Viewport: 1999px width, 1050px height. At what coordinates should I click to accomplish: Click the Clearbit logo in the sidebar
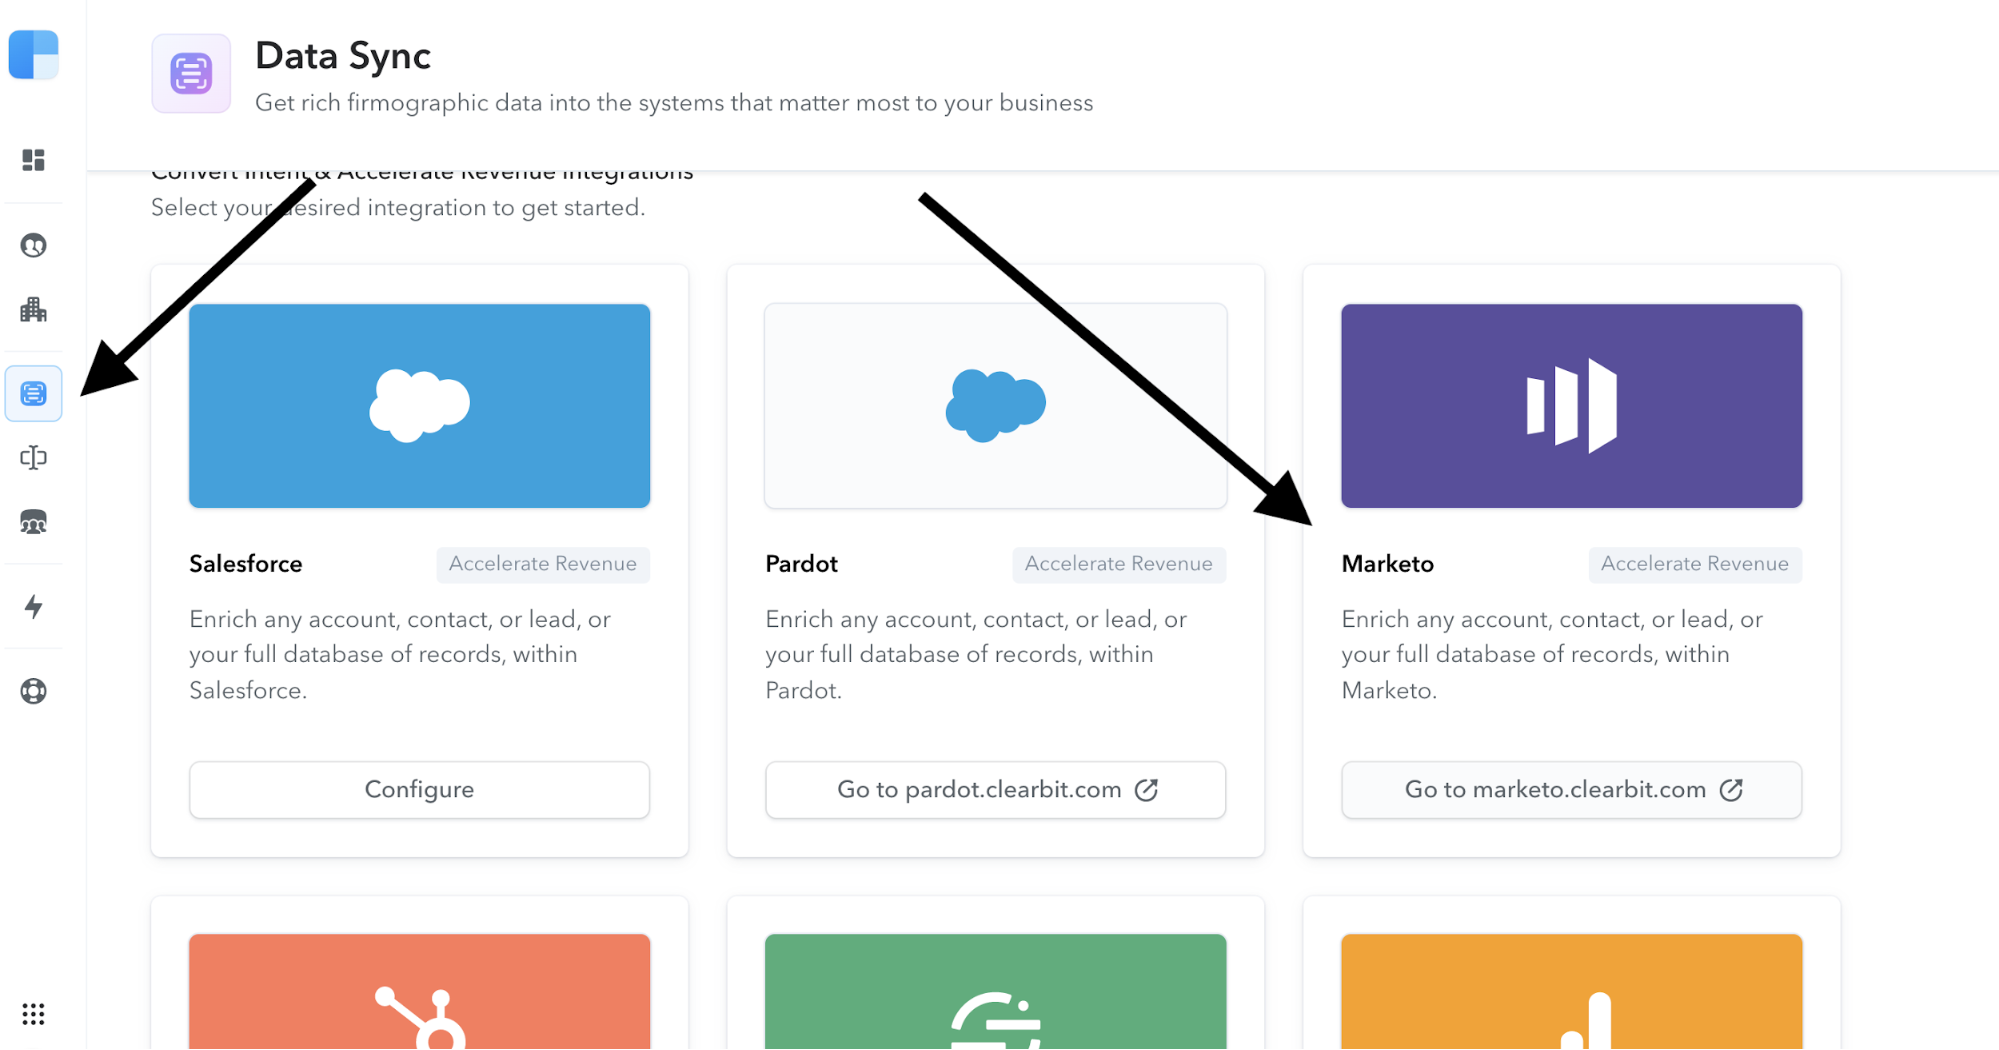point(34,54)
